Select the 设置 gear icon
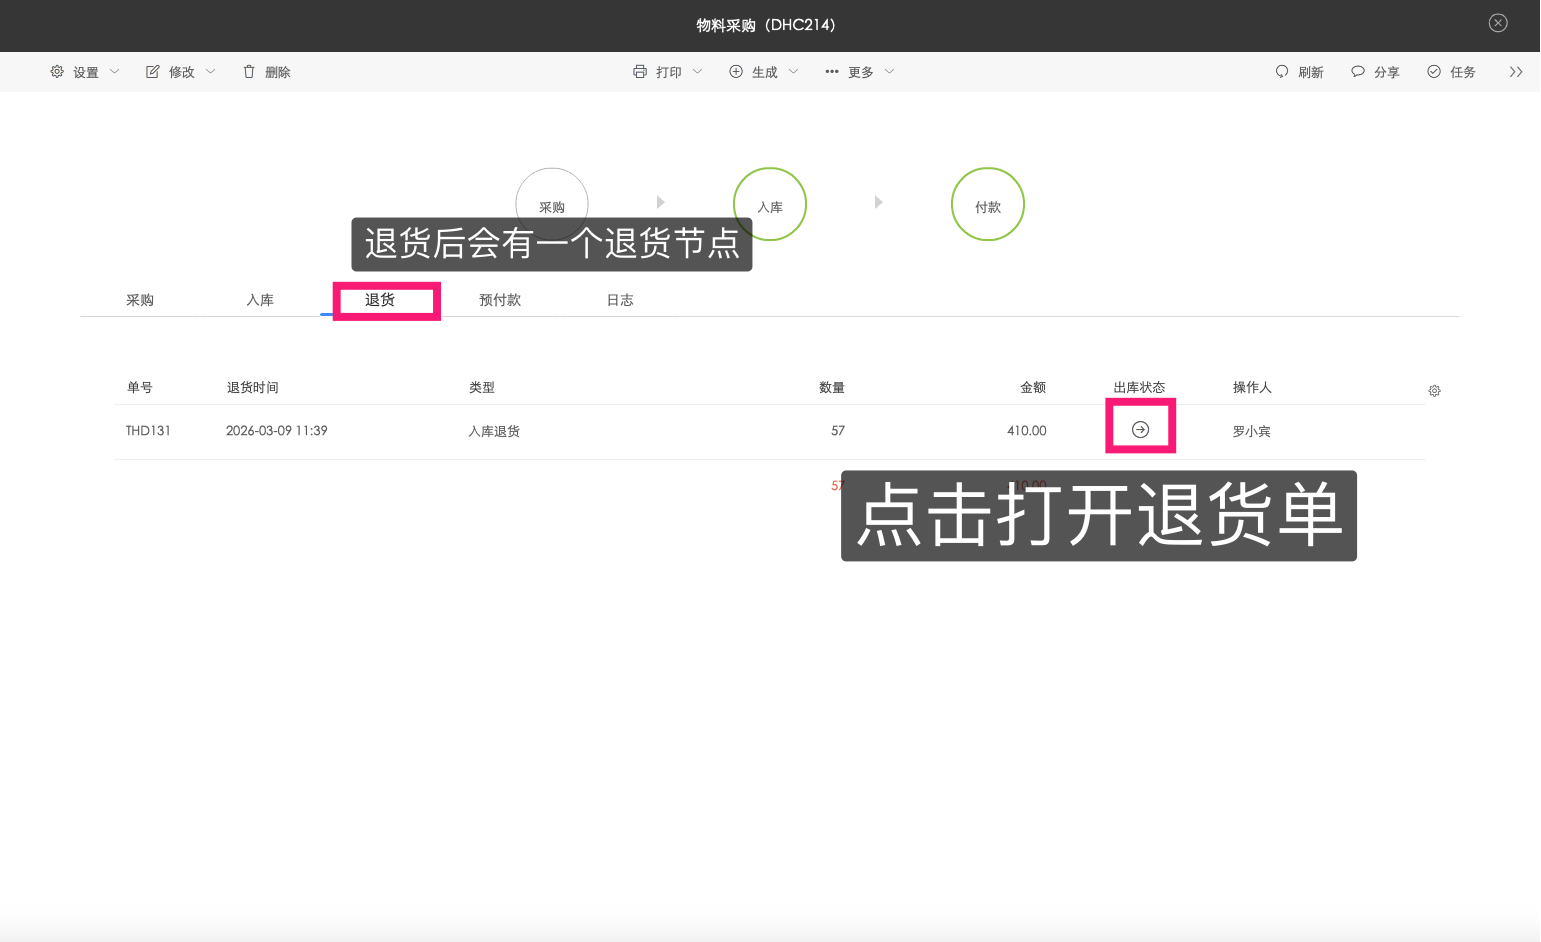 [57, 71]
